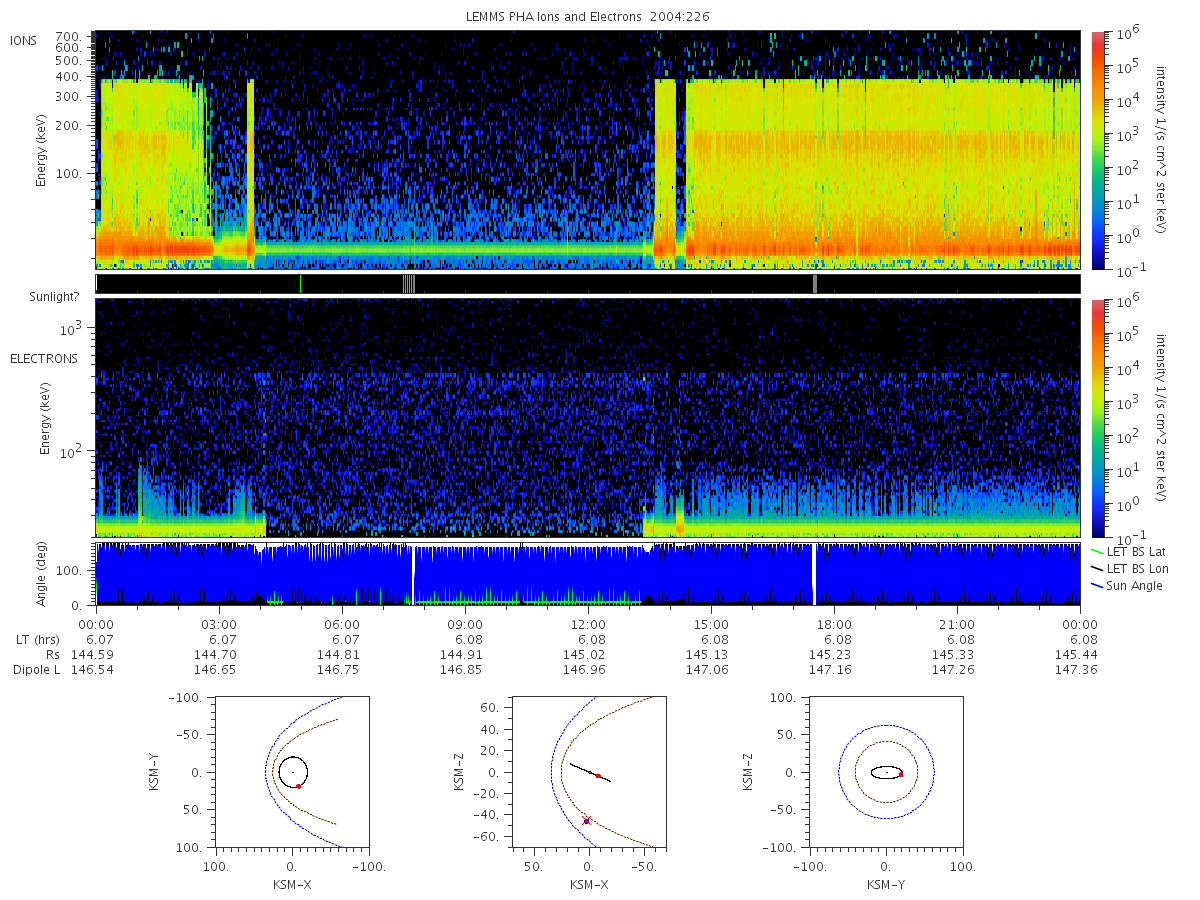The width and height of the screenshot is (1200, 900).
Task: Click the 'KSM-Y' label under the right orbit plot
Action: tap(886, 885)
